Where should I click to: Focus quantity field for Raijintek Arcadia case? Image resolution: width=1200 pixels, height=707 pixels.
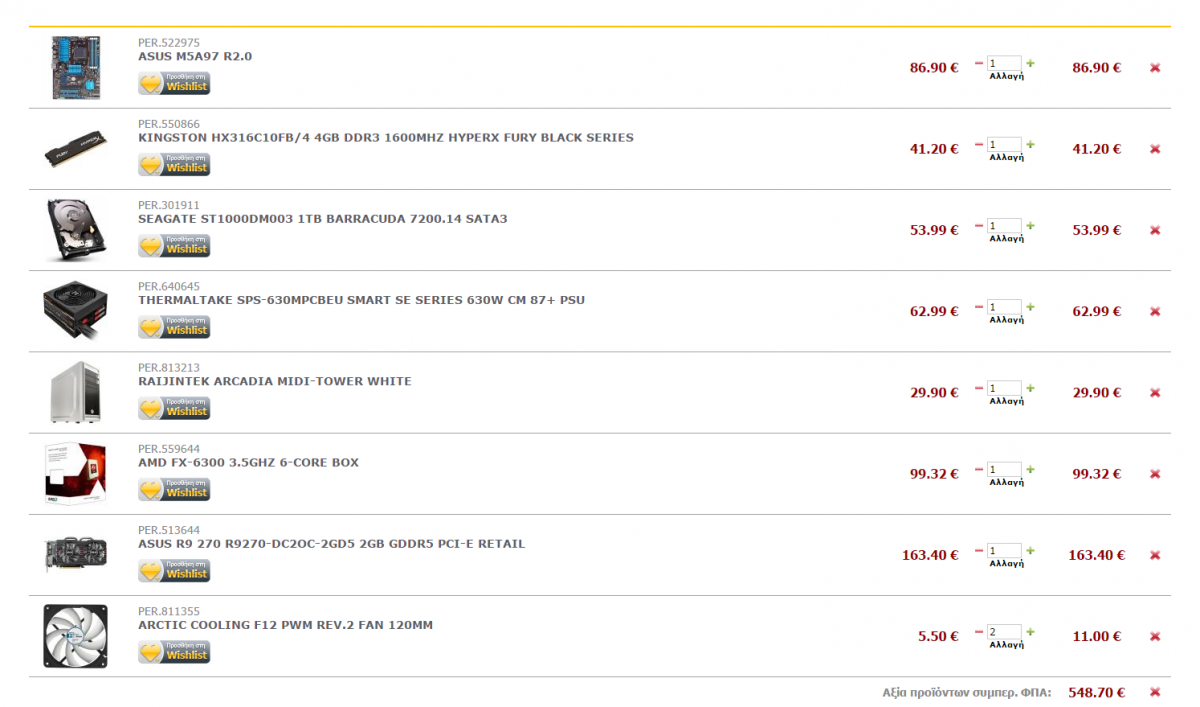1004,388
